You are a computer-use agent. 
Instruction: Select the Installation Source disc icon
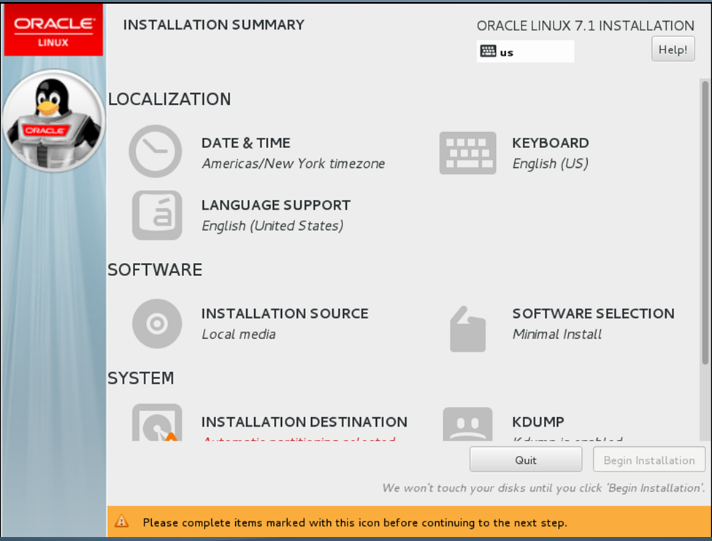point(157,323)
